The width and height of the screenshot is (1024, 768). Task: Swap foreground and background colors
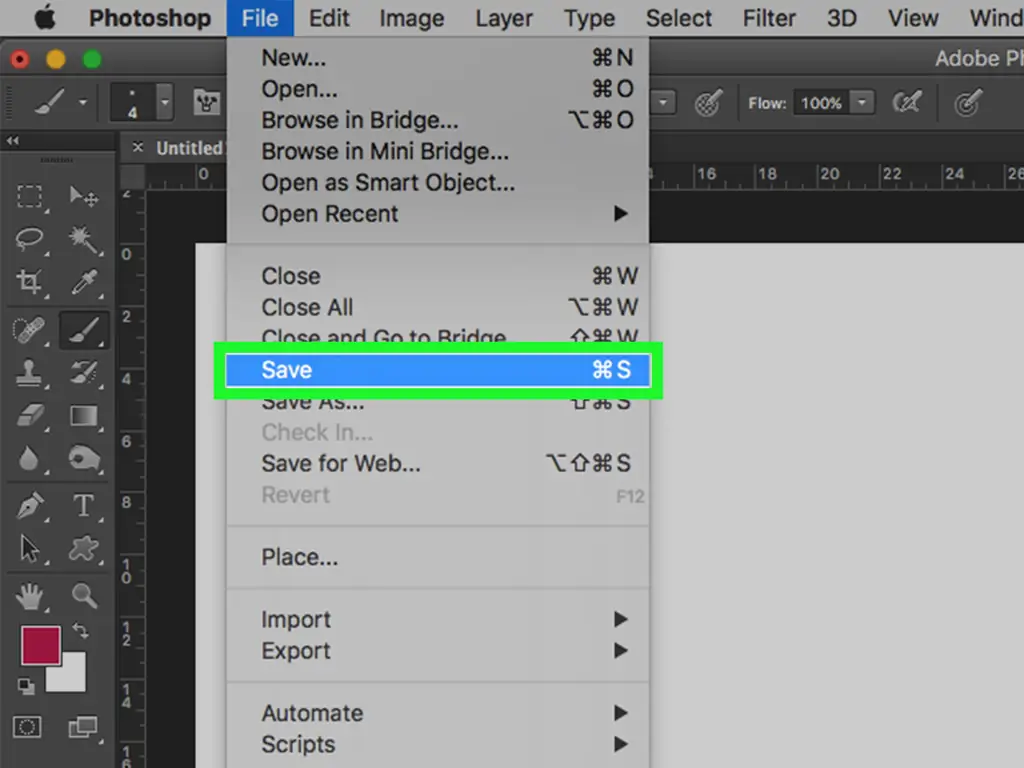(80, 632)
